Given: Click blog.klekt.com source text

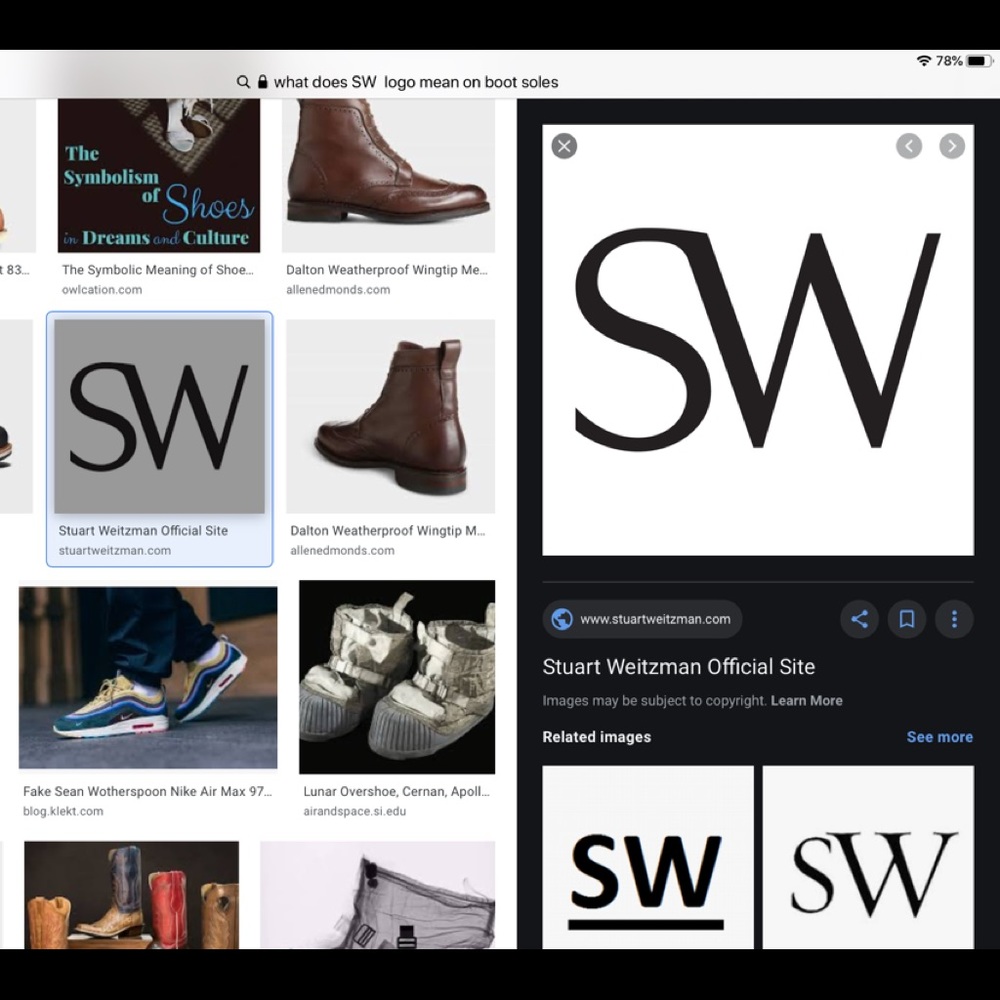Looking at the screenshot, I should pos(63,811).
